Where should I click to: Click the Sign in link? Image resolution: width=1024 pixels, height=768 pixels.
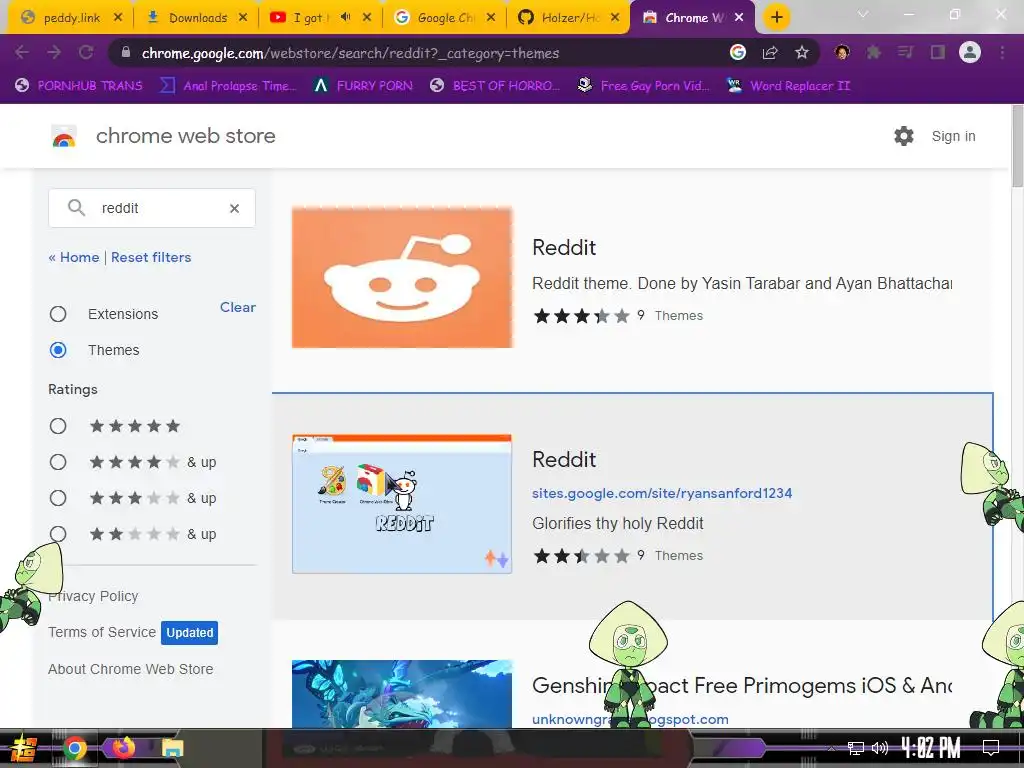953,136
